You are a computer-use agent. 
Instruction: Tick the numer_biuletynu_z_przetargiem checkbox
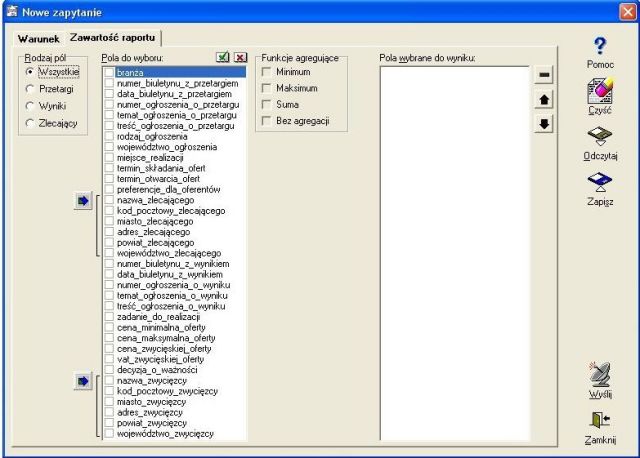109,83
